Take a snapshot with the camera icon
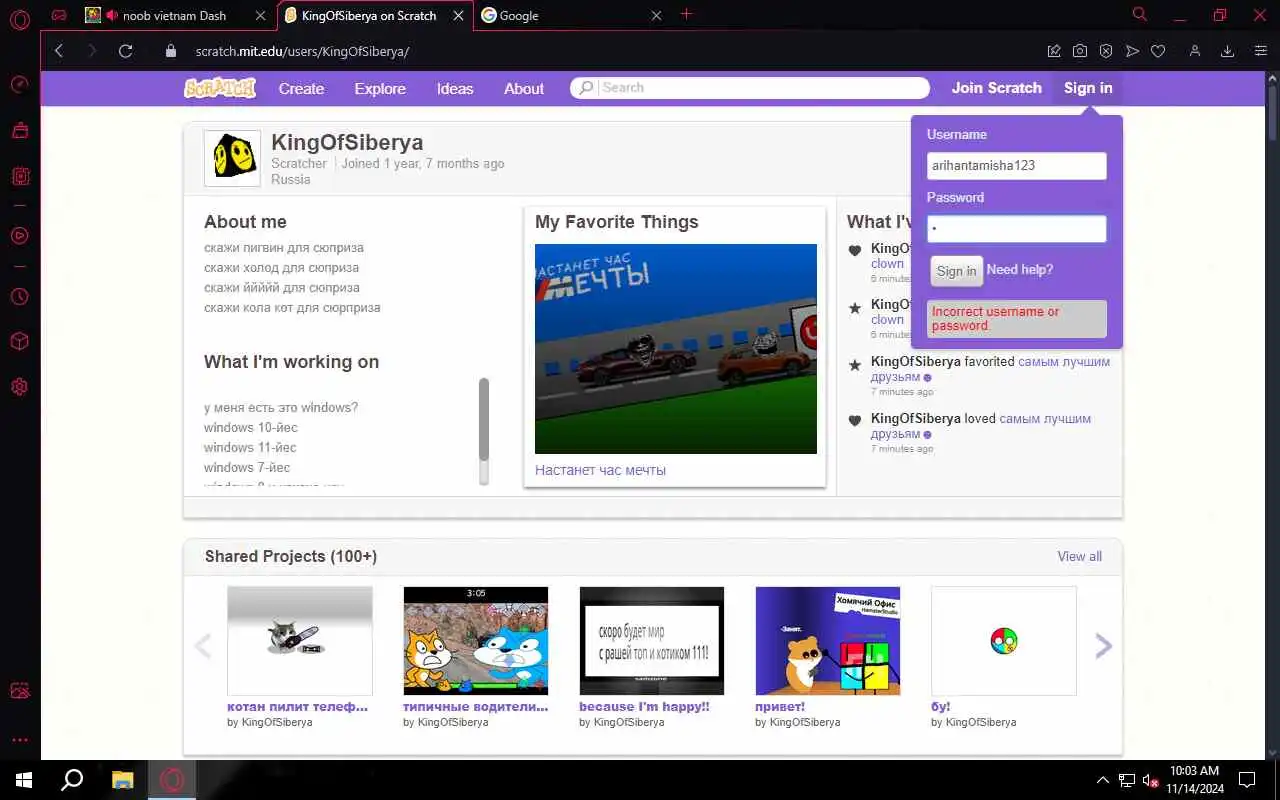This screenshot has height=800, width=1280. coord(1080,51)
